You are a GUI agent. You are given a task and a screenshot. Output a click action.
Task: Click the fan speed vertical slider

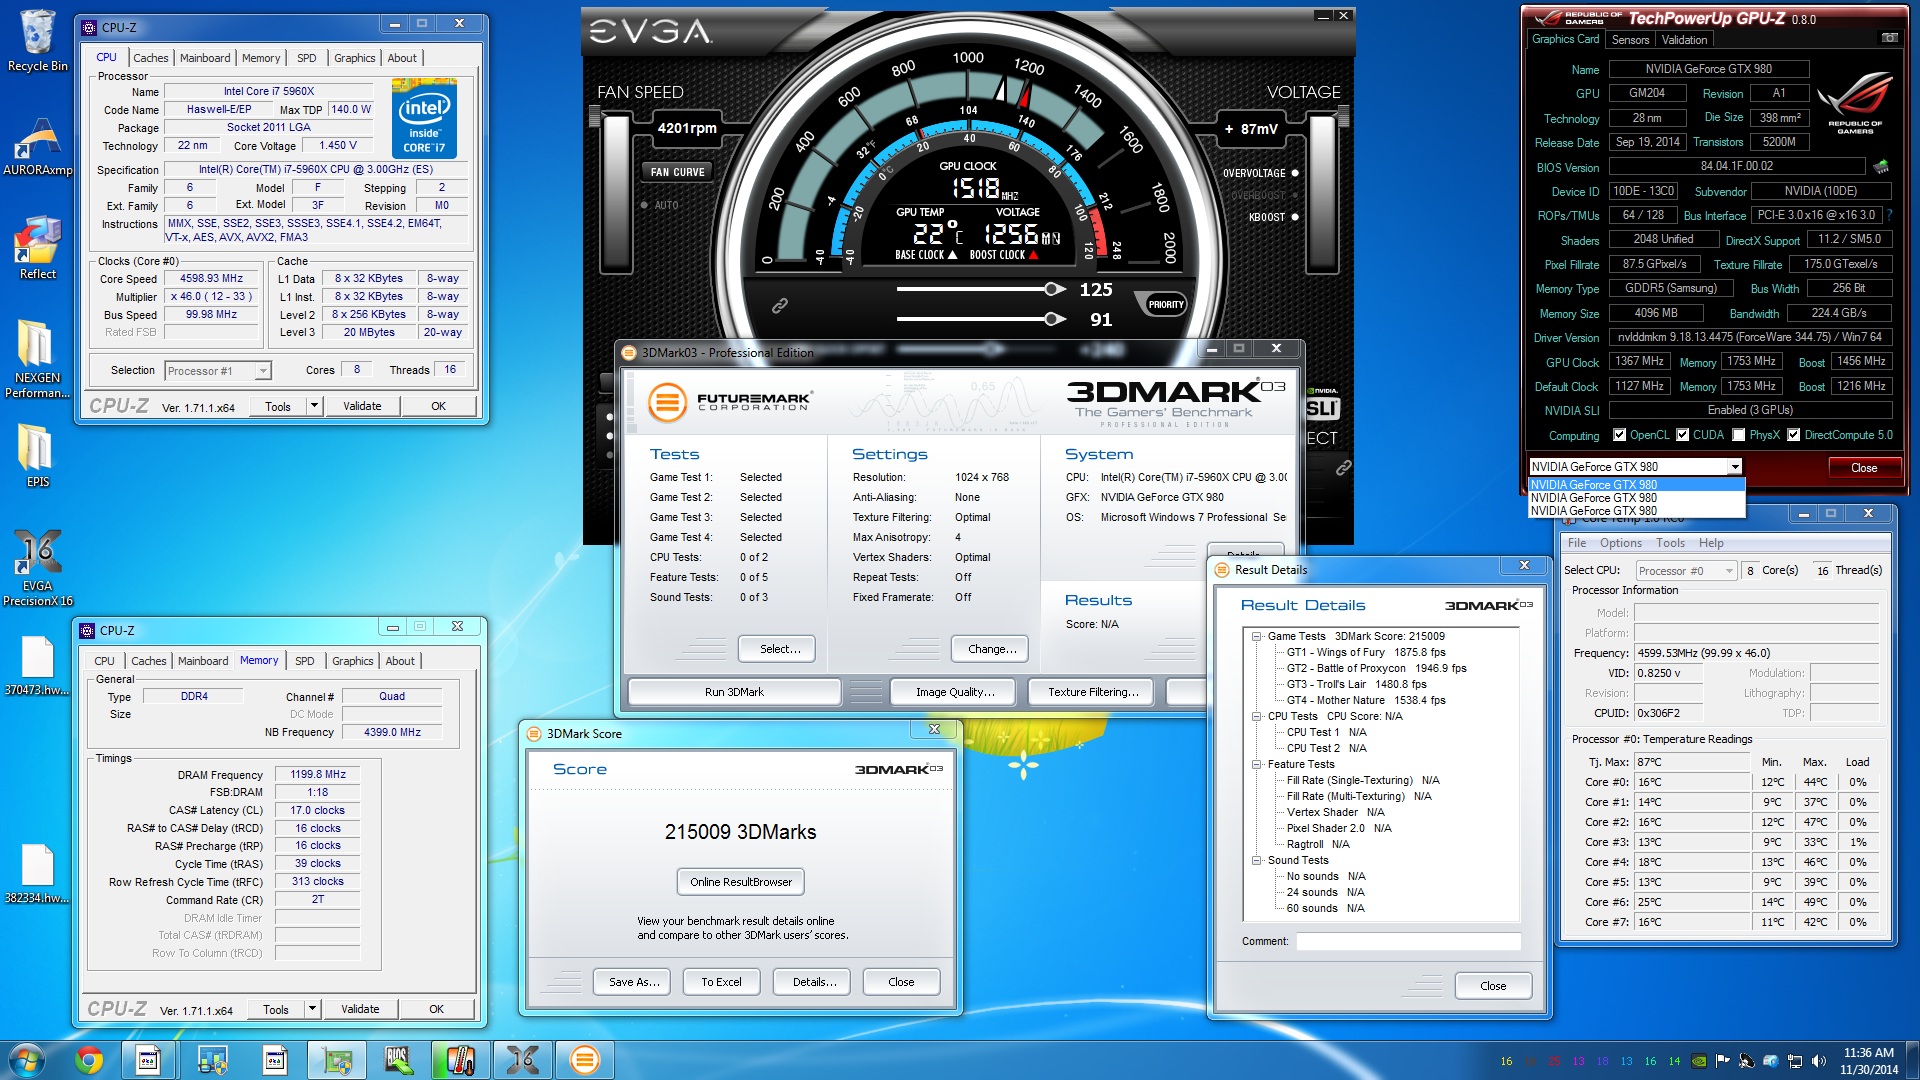click(x=616, y=193)
